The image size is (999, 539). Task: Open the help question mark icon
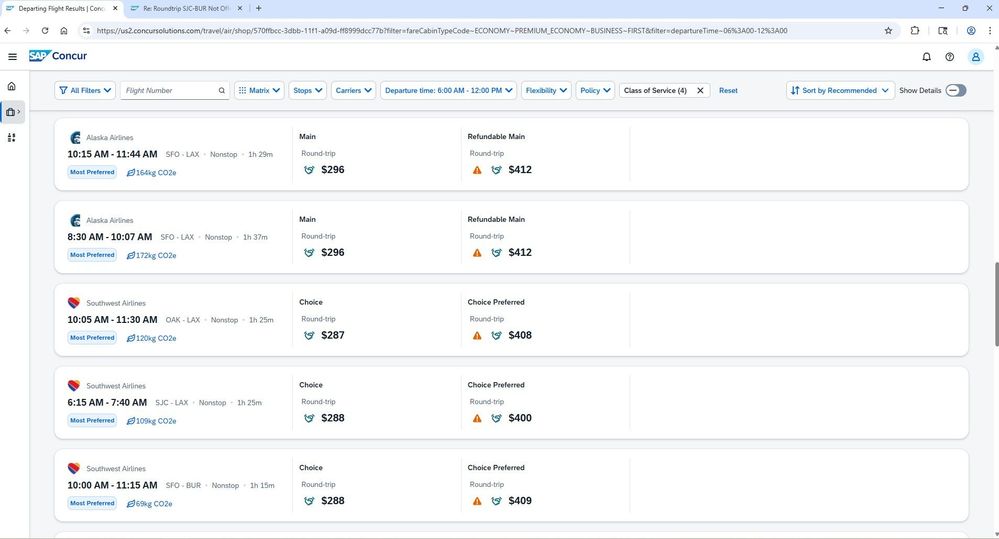coord(949,57)
